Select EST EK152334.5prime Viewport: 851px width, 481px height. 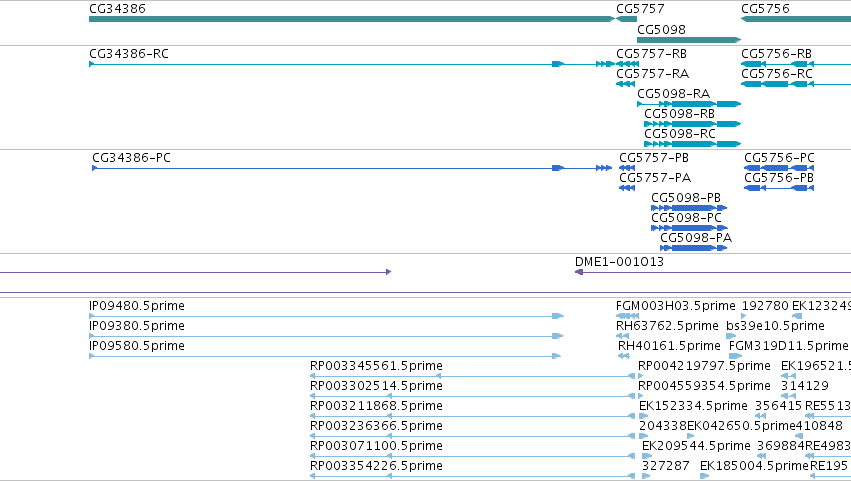(x=644, y=416)
